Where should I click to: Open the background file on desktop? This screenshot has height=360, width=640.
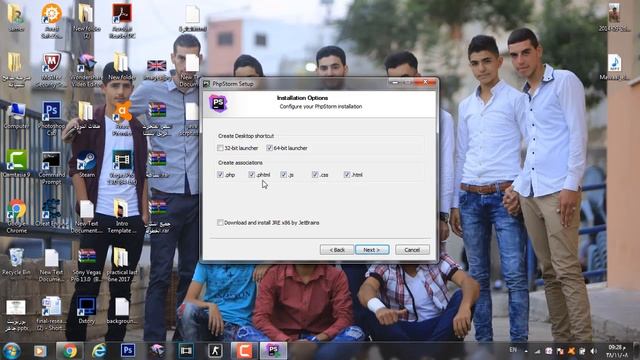122,310
